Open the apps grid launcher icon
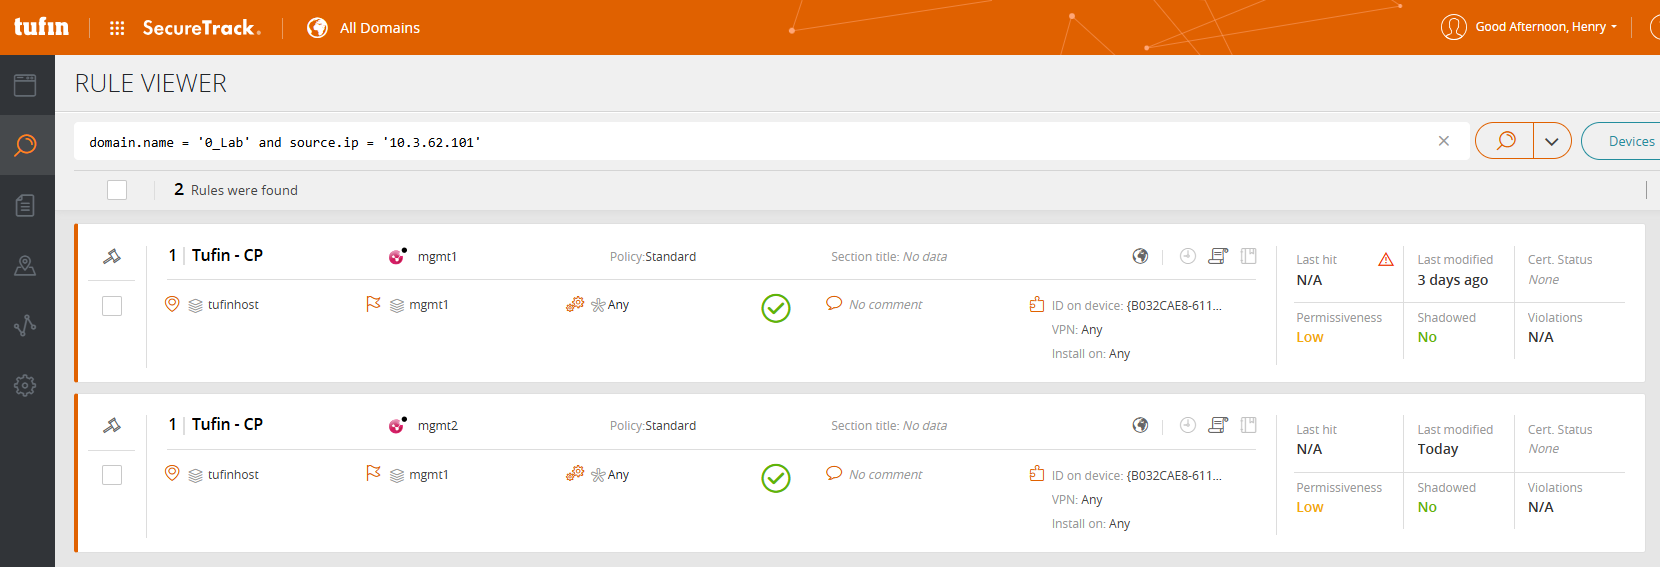The image size is (1660, 567). click(117, 28)
